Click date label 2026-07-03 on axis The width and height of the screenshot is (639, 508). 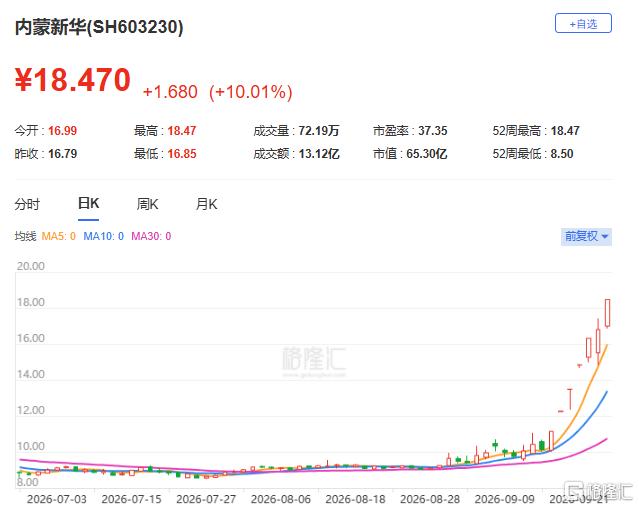[x=57, y=499]
